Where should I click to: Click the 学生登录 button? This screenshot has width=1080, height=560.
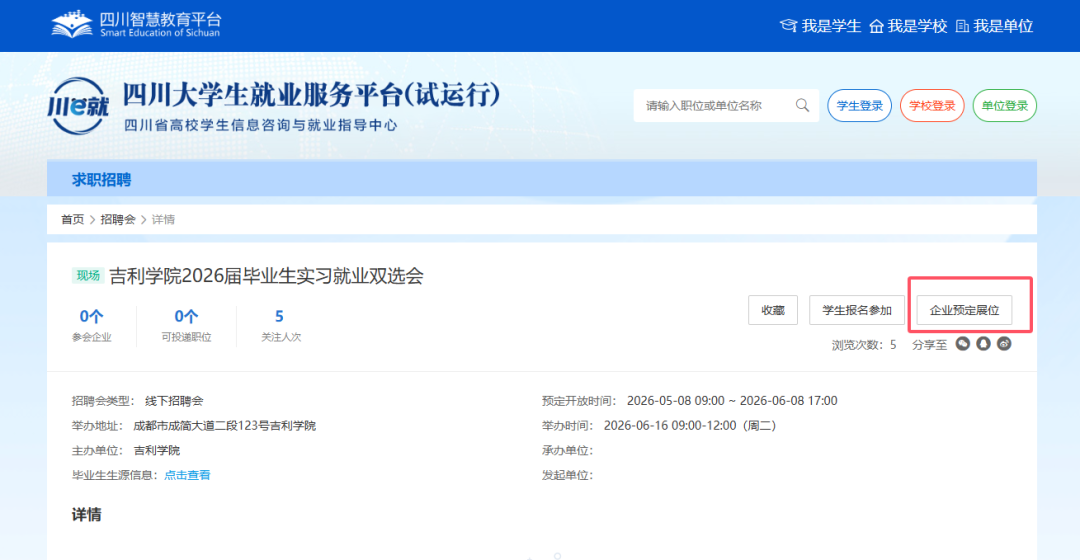pyautogui.click(x=860, y=105)
